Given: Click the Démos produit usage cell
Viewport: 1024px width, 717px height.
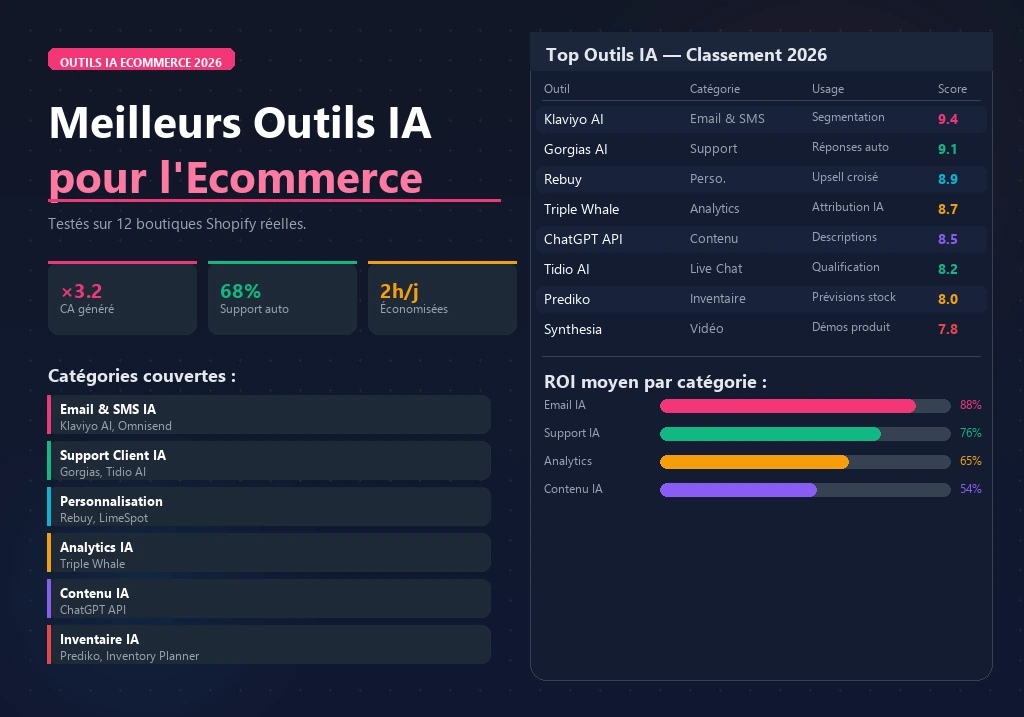Looking at the screenshot, I should (850, 327).
